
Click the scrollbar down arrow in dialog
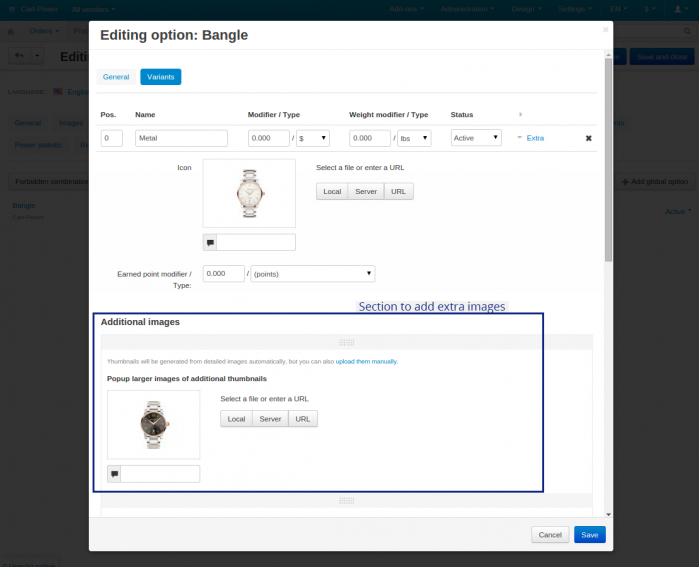(x=608, y=514)
